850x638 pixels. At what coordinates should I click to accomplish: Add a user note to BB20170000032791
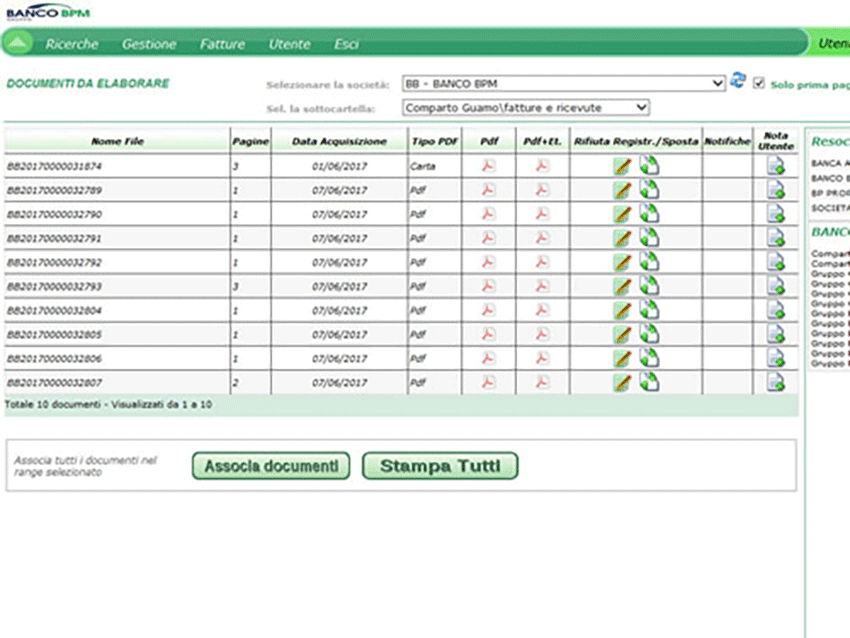coord(775,237)
